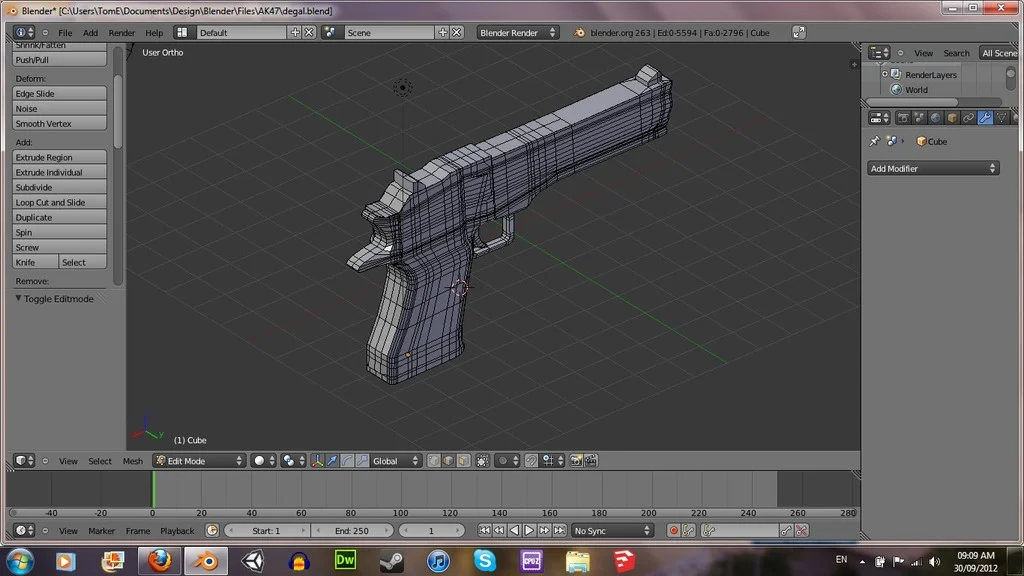Select vertex select mode icon

(x=434, y=460)
